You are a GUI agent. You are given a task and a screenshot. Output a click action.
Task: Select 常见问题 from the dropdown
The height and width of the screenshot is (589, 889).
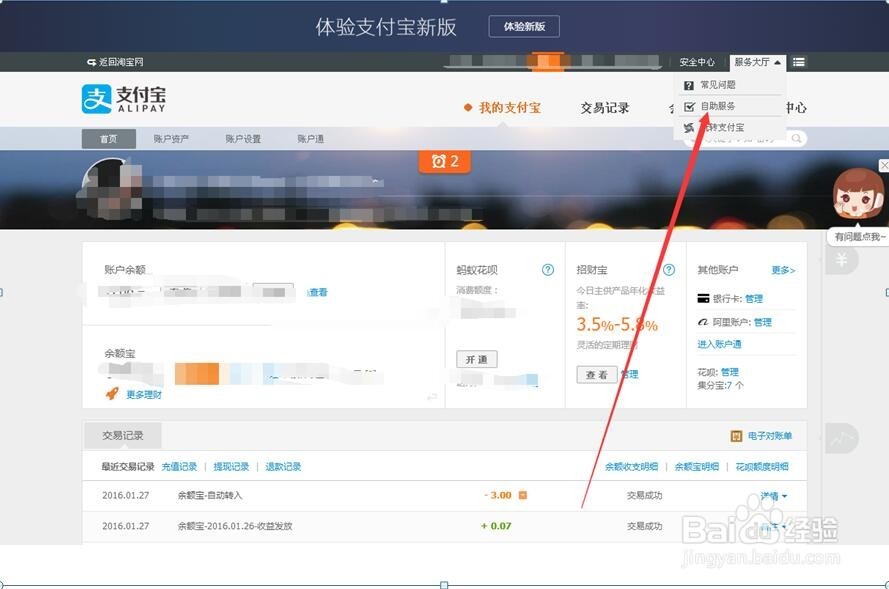(718, 85)
